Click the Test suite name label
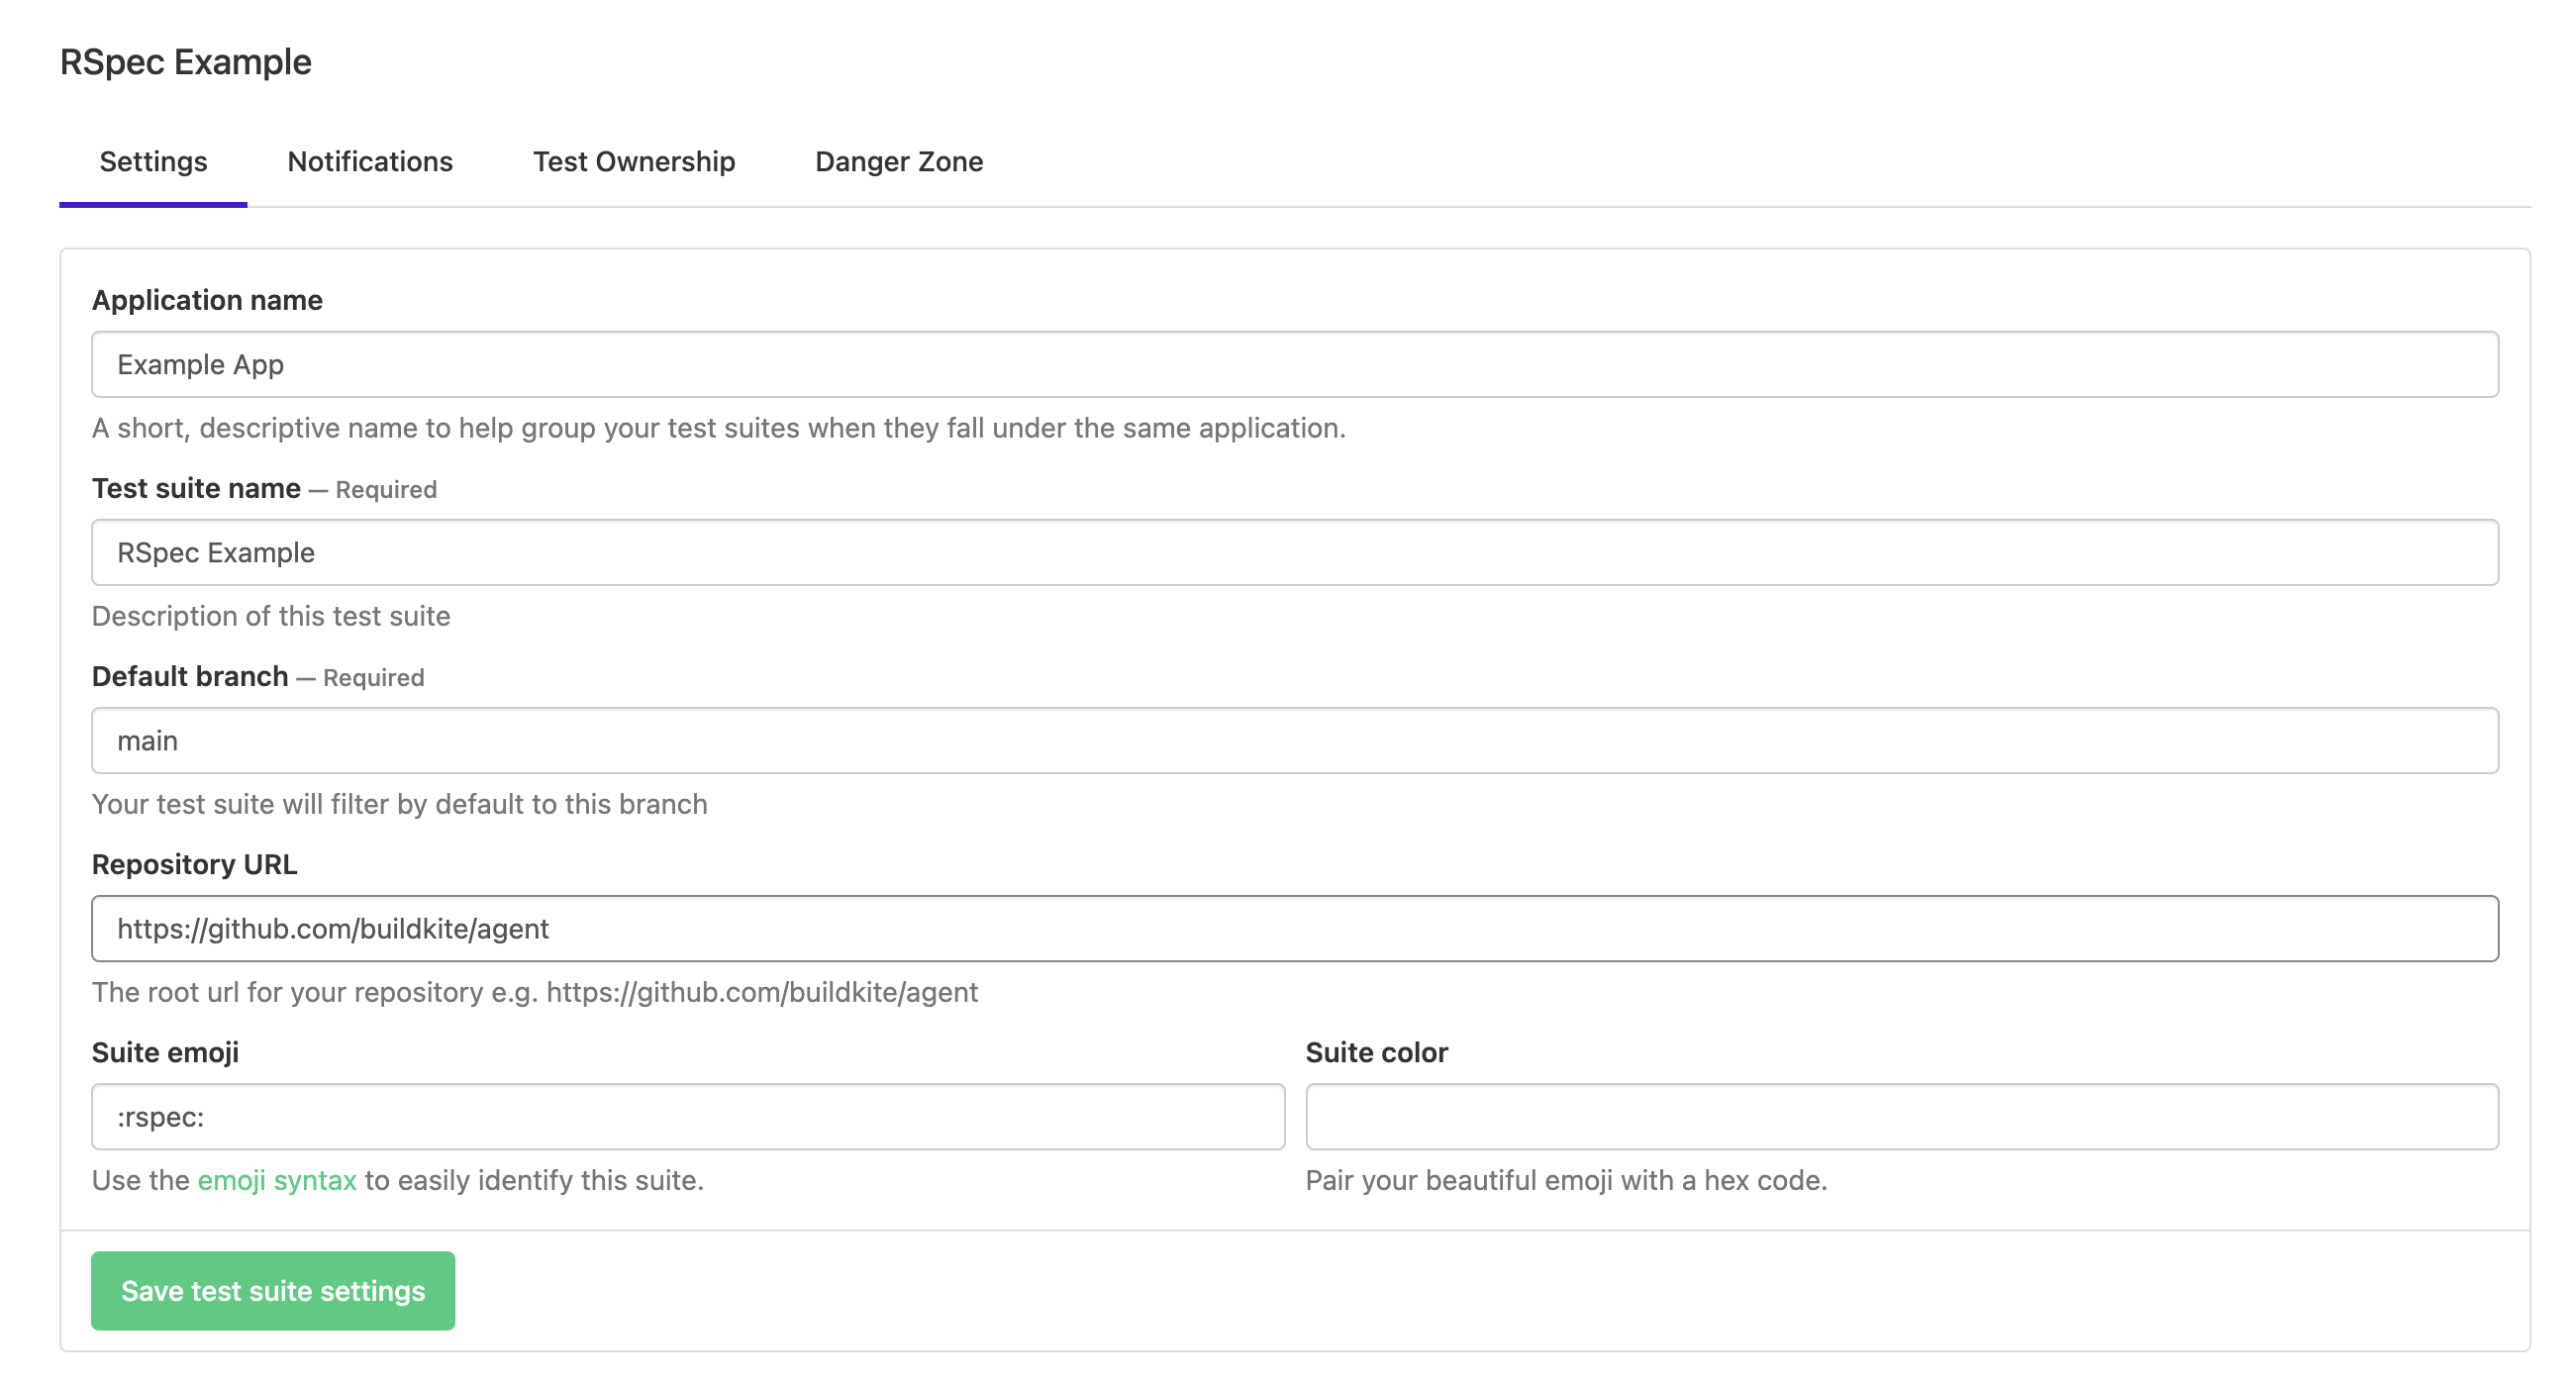 tap(196, 489)
